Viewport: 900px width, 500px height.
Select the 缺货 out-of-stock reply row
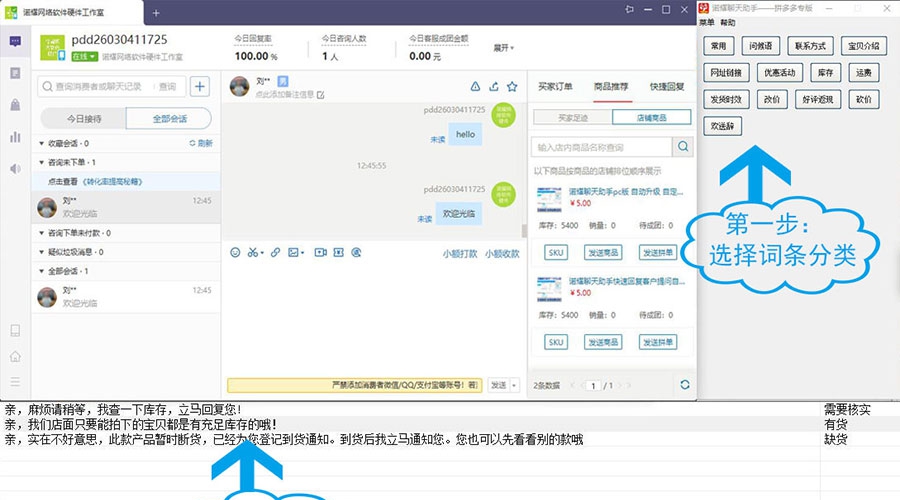tap(450, 439)
